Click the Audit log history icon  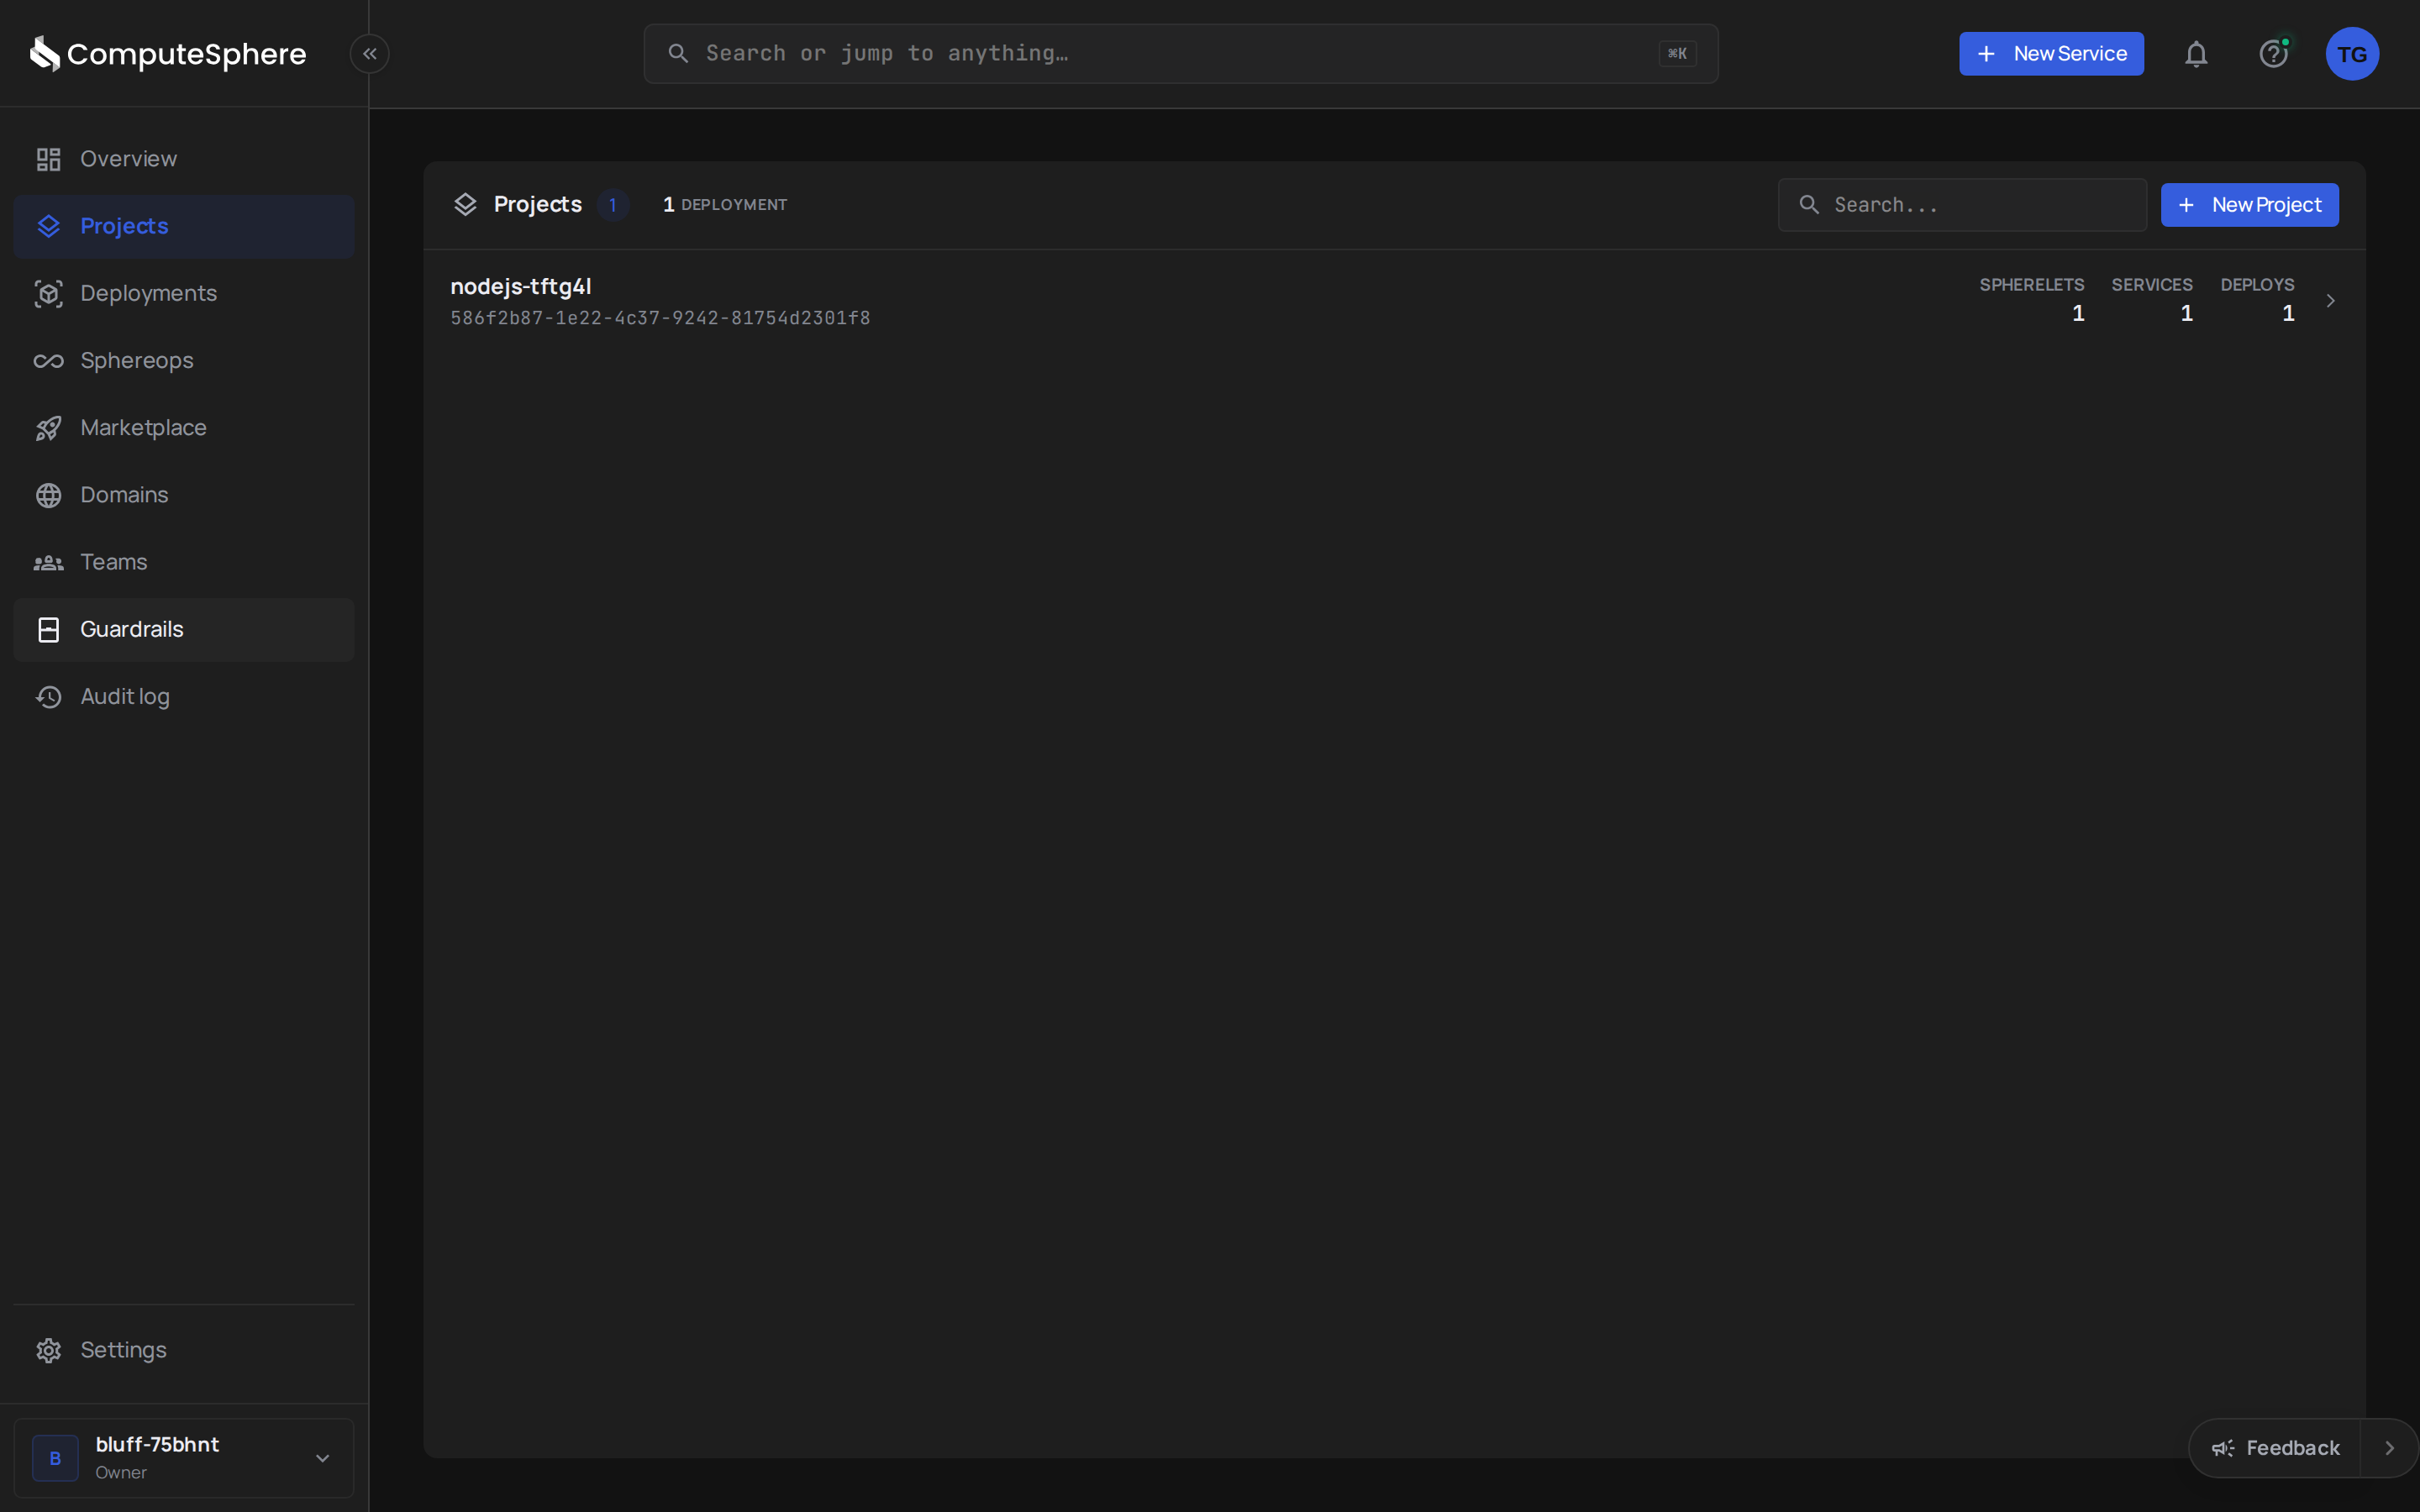pyautogui.click(x=49, y=696)
